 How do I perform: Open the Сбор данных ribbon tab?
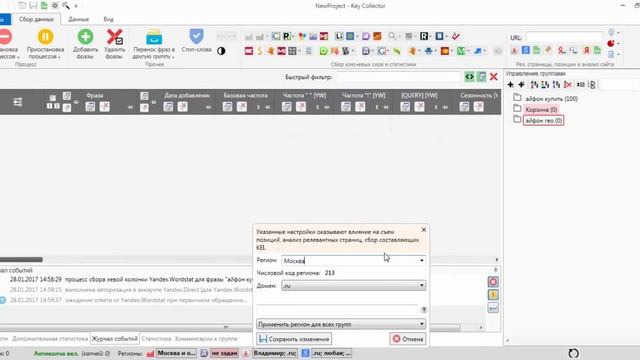(36, 19)
